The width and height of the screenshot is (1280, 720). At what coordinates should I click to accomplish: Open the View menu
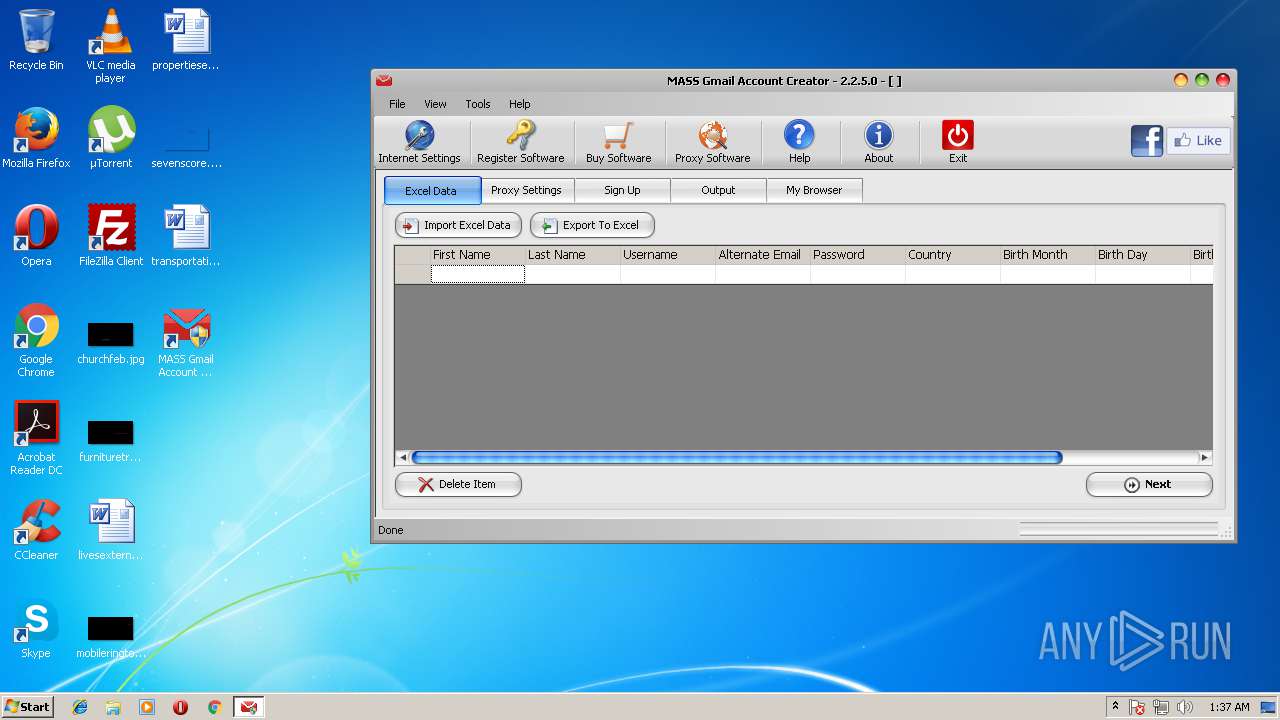pos(435,104)
